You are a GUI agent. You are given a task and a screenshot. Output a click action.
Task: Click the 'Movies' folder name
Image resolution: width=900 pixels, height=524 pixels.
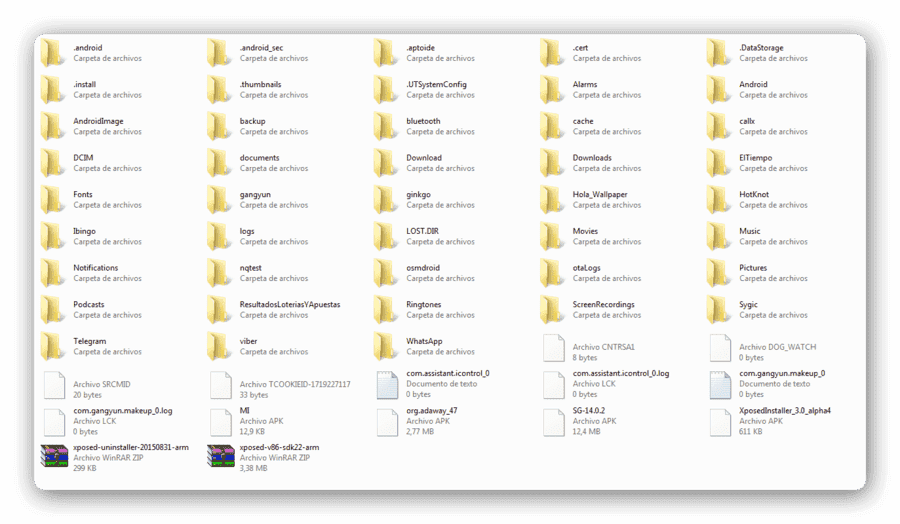[x=585, y=231]
